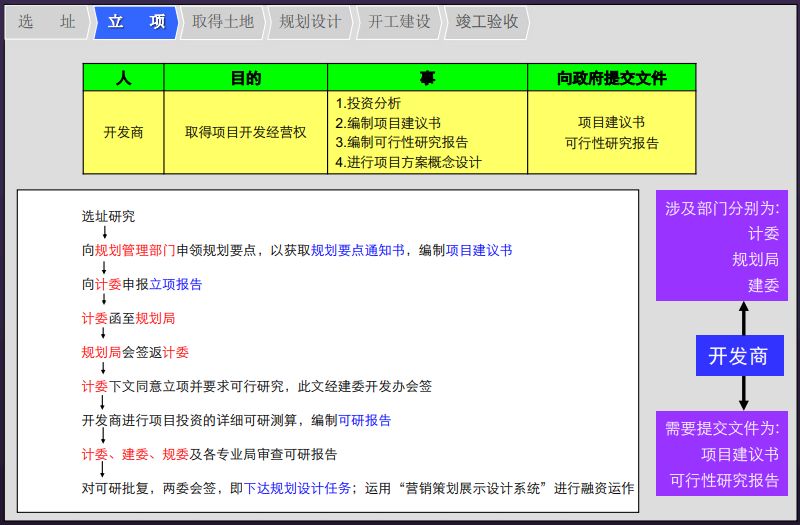Click the blue 立项报告 link
Screen dimensions: 800x525
click(175, 285)
